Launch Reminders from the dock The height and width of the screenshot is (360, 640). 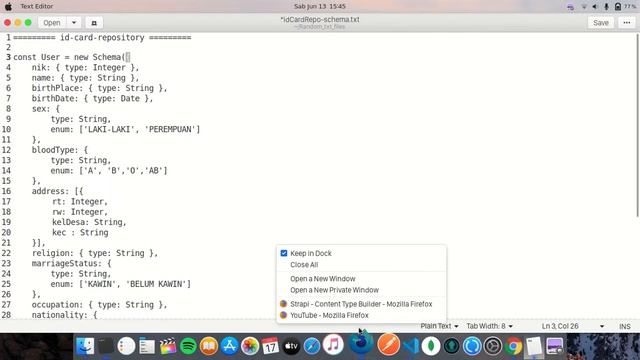tap(126, 346)
